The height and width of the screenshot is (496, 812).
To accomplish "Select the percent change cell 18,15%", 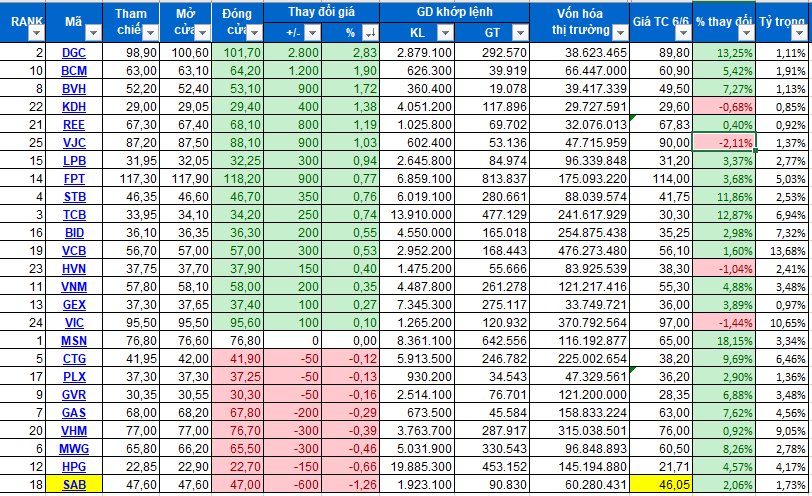I will click(x=724, y=341).
